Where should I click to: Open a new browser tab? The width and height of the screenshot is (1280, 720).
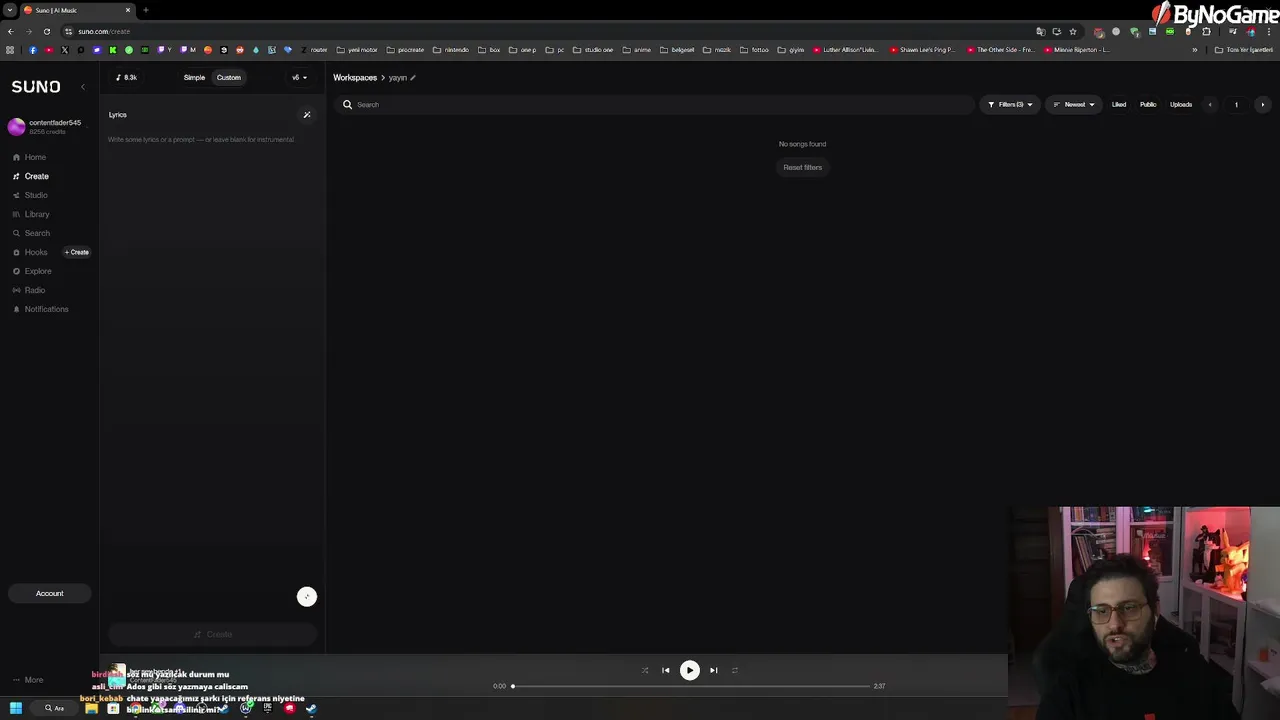click(146, 10)
